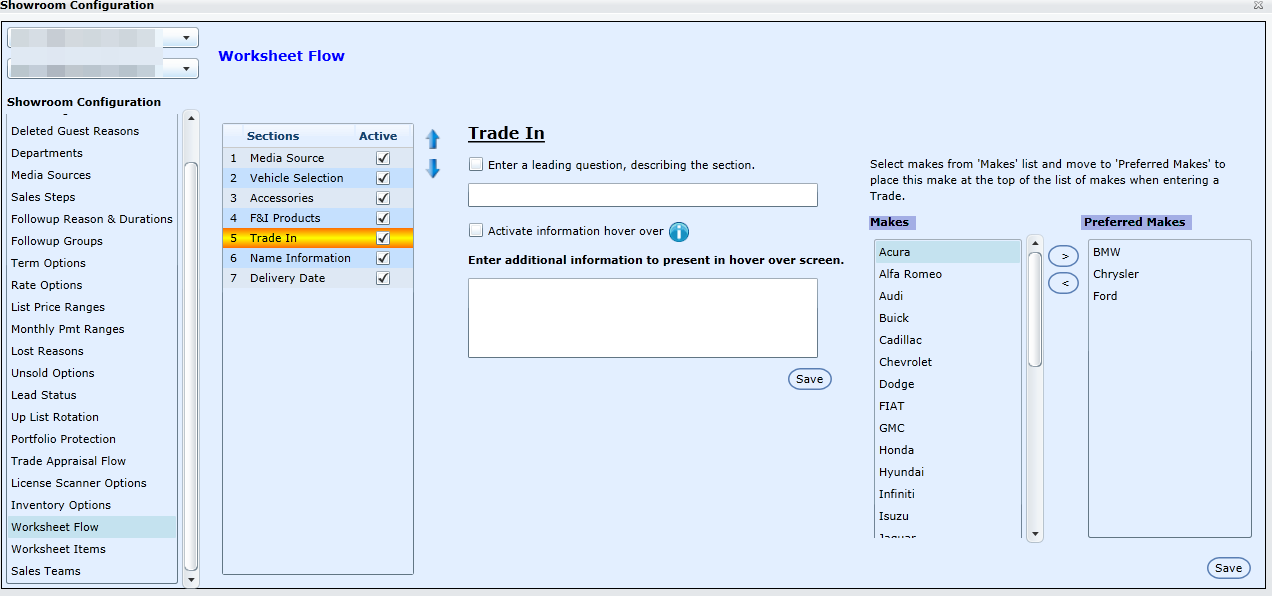Uncheck Delivery Date active checkbox
The image size is (1272, 596).
coord(382,278)
